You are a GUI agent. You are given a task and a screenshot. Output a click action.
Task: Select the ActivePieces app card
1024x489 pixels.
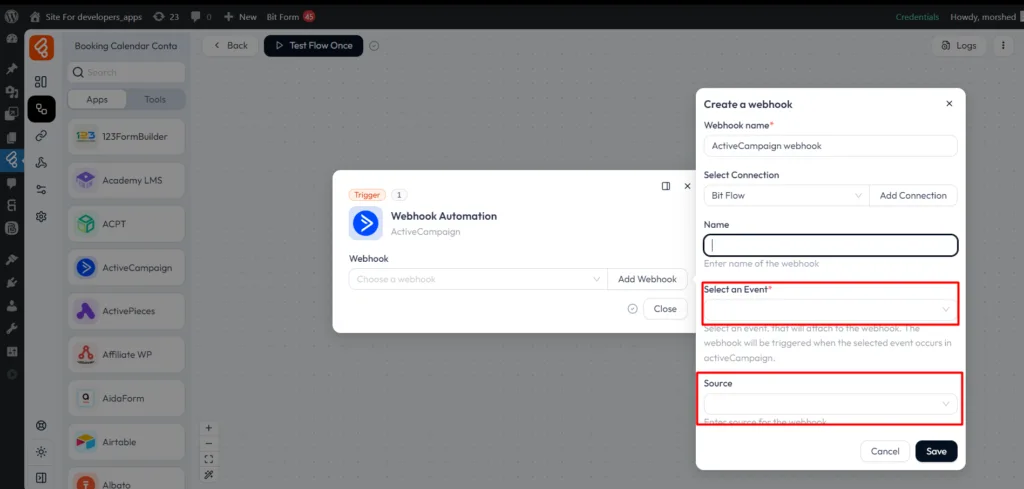pyautogui.click(x=126, y=311)
